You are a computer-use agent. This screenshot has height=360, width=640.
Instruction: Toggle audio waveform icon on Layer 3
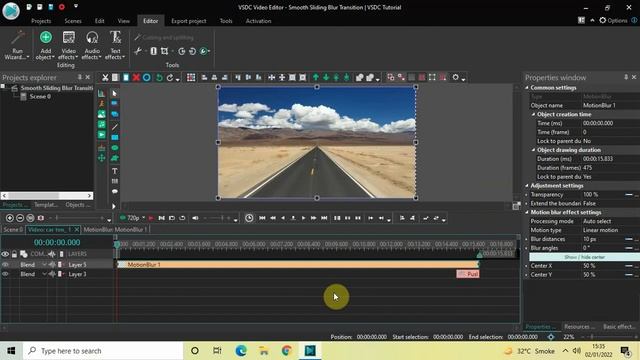[52, 274]
